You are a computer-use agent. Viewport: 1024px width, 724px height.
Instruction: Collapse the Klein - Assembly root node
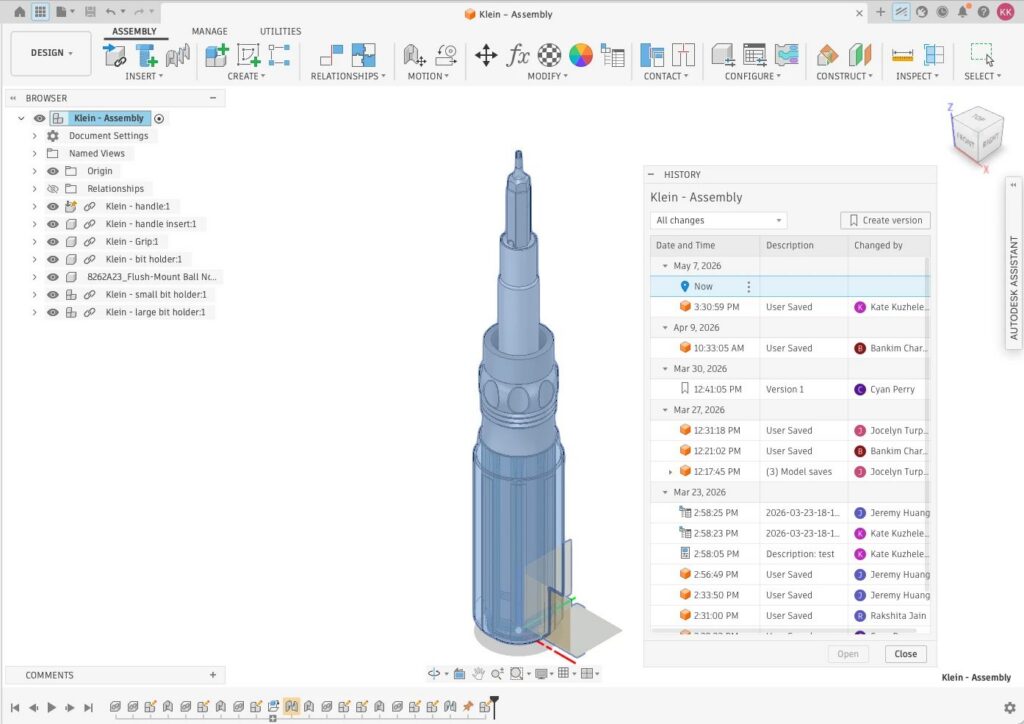coord(21,118)
